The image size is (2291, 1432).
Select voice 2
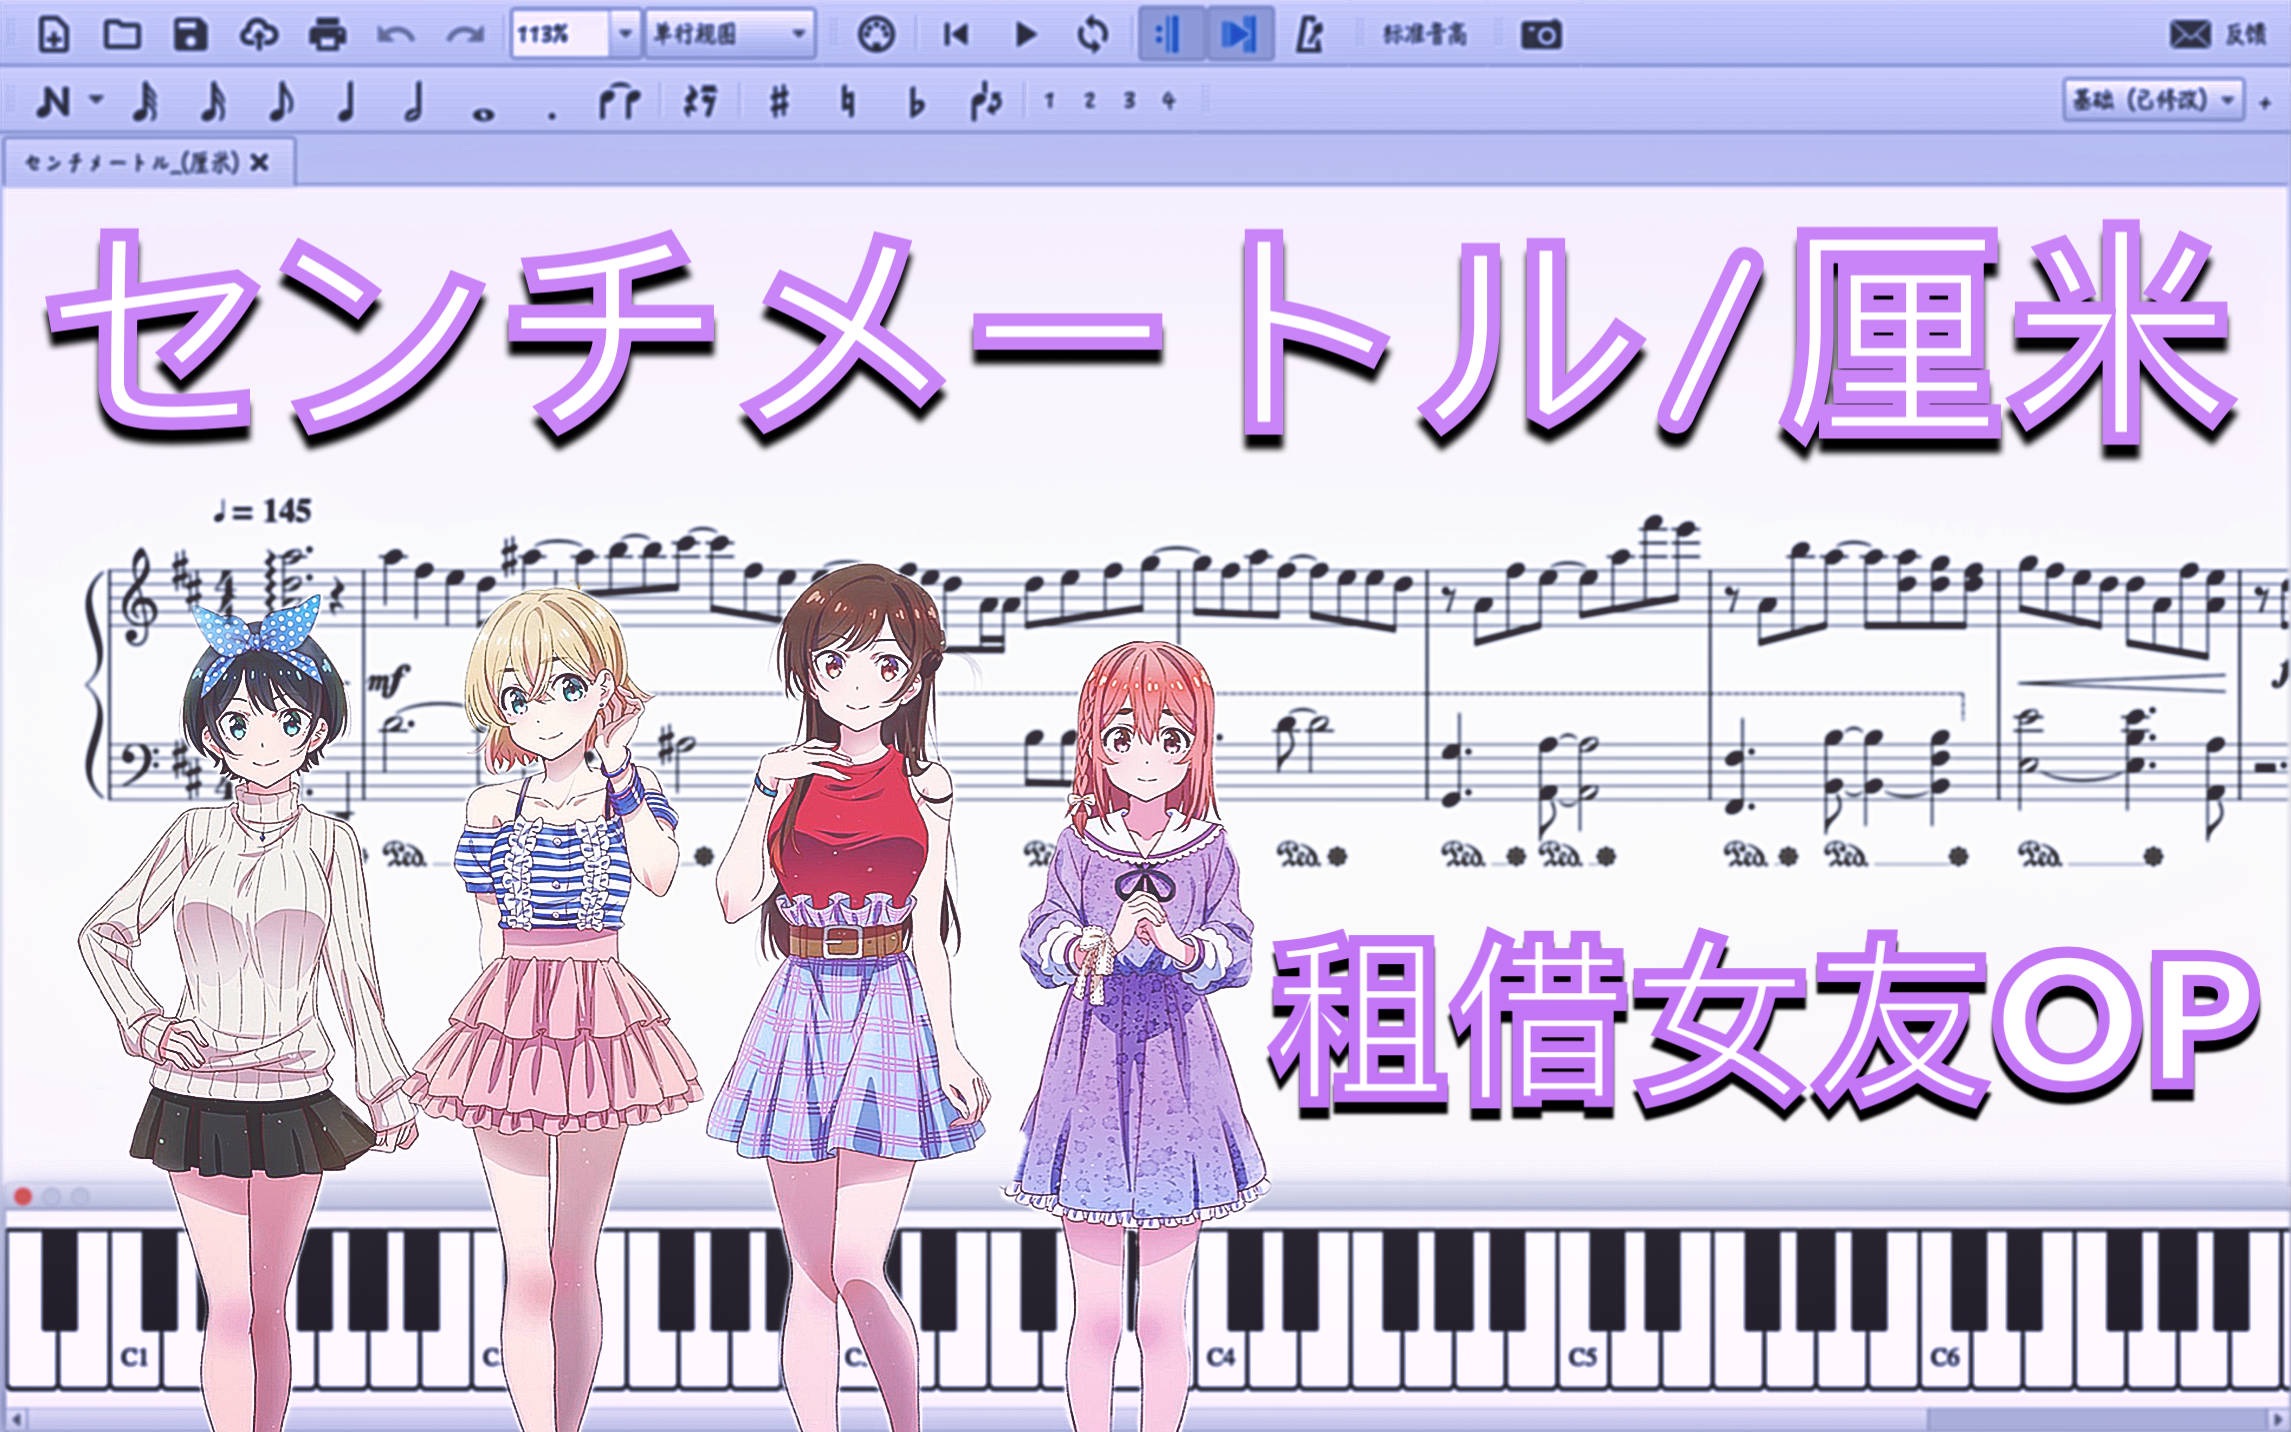[x=1089, y=101]
